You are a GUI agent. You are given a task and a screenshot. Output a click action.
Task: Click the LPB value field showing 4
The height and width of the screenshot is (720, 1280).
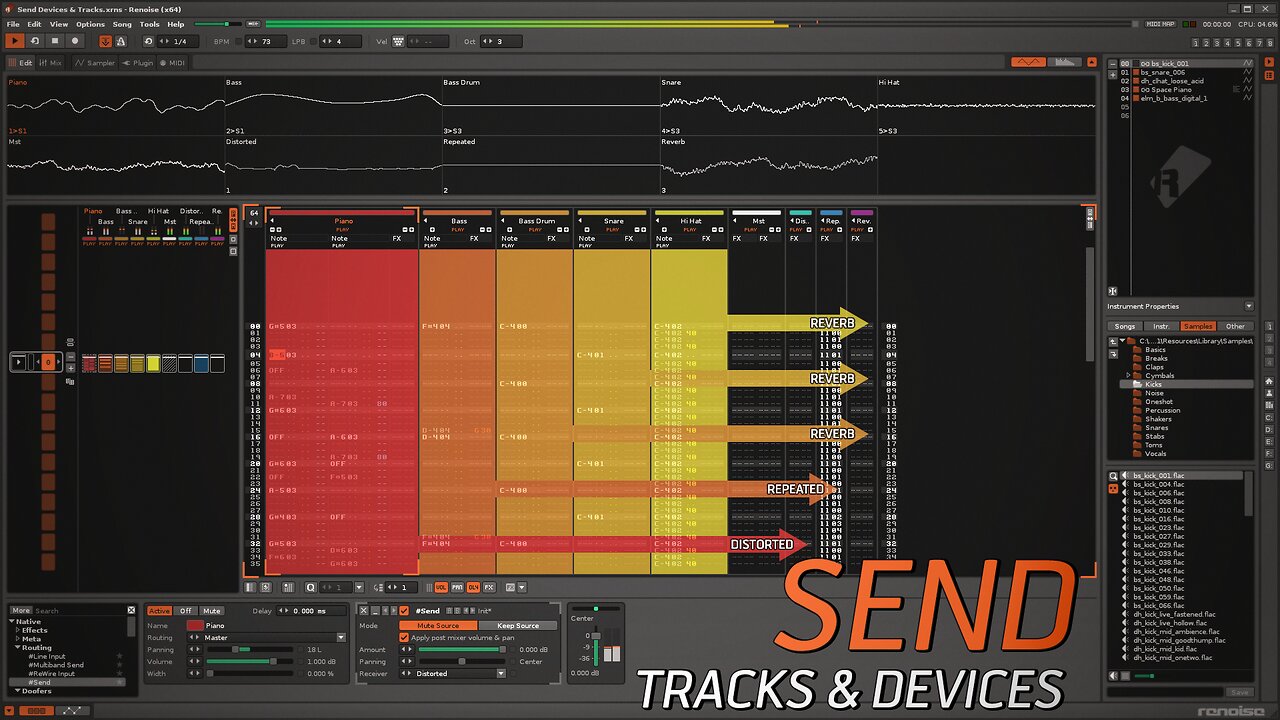(x=343, y=41)
